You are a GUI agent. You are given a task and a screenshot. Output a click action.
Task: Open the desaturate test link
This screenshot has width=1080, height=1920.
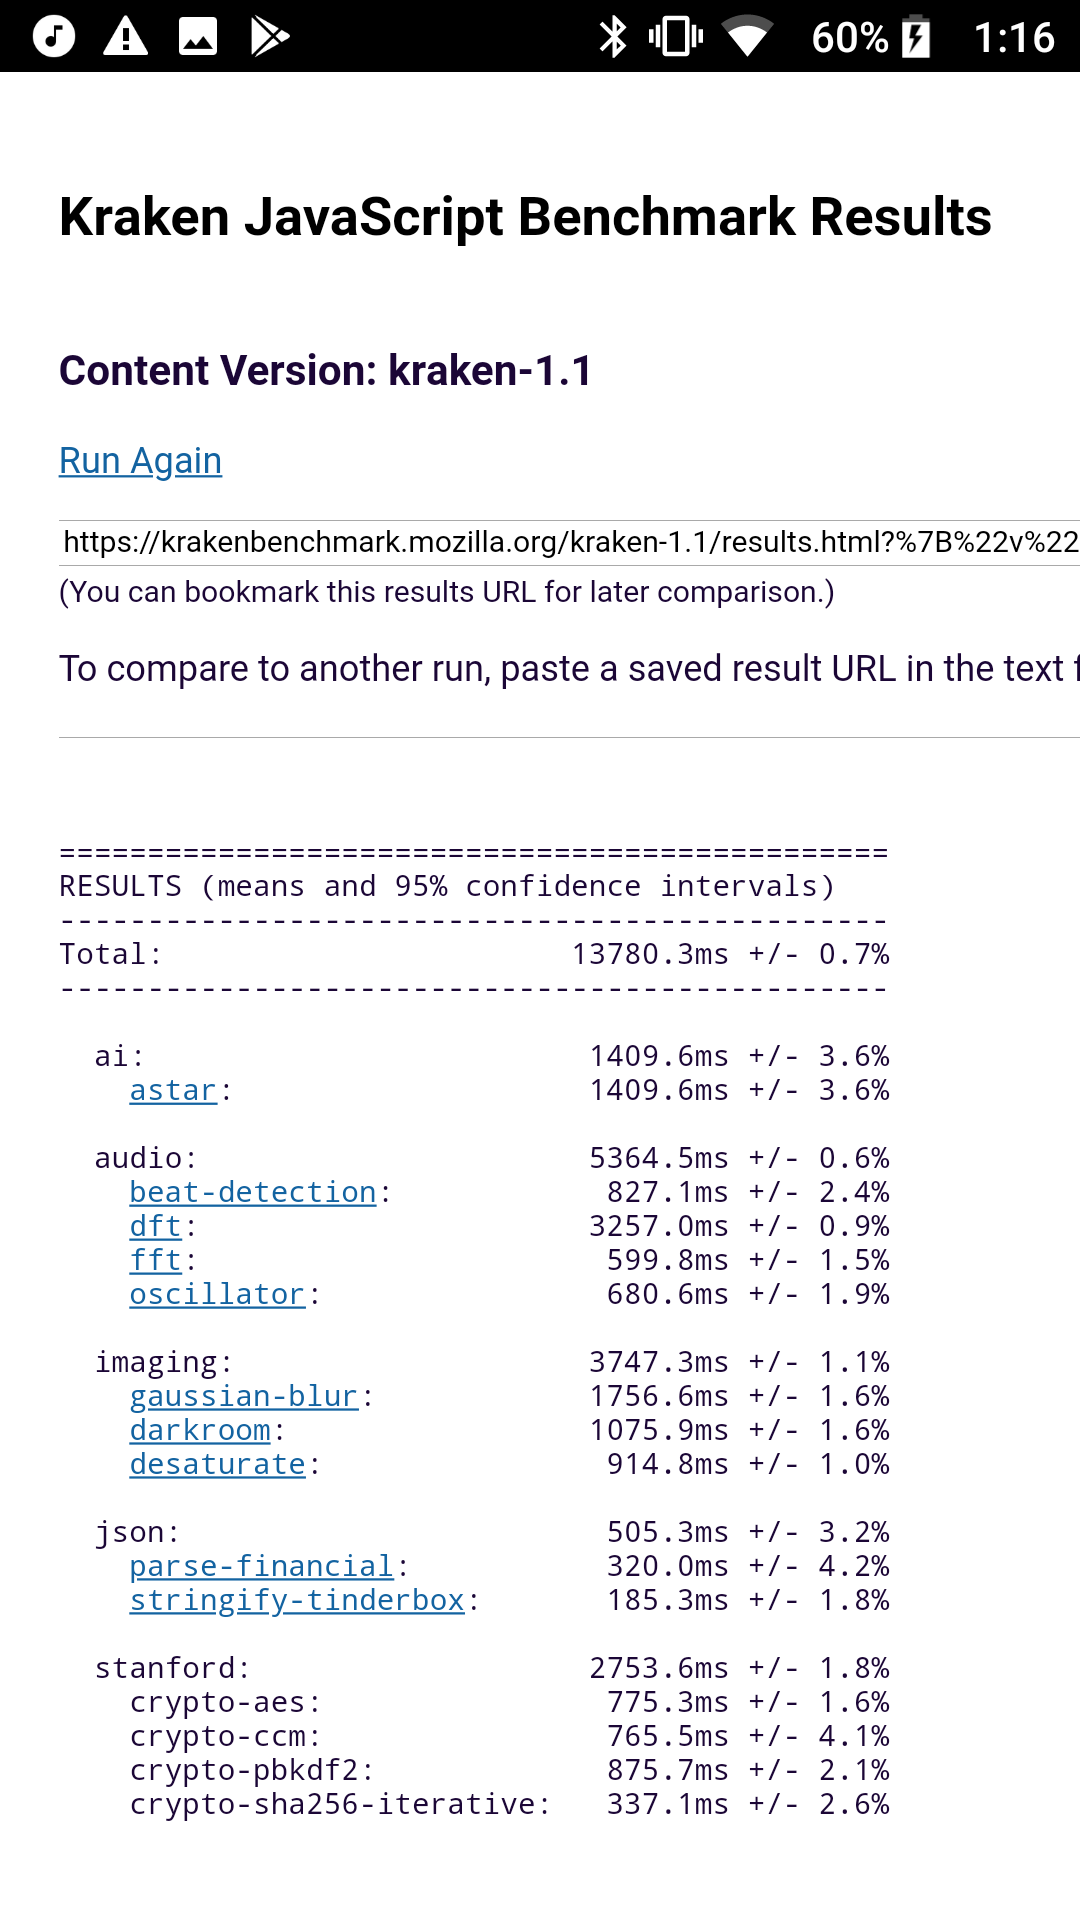click(217, 1464)
